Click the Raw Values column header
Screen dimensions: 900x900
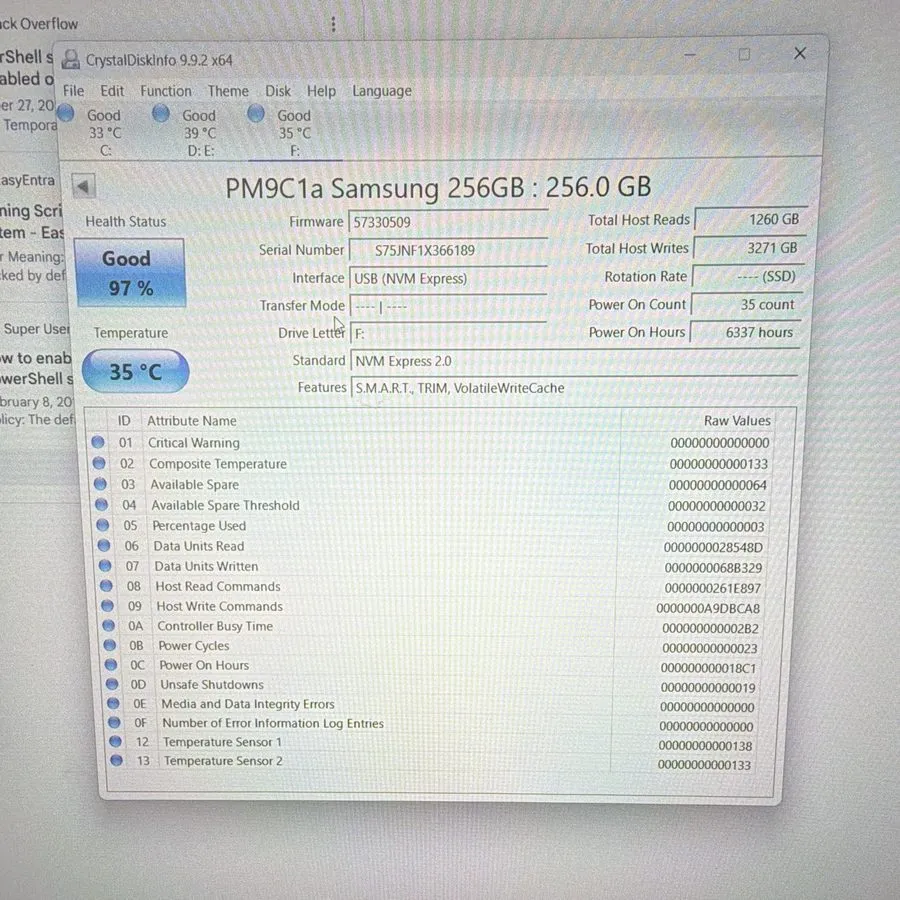(737, 421)
